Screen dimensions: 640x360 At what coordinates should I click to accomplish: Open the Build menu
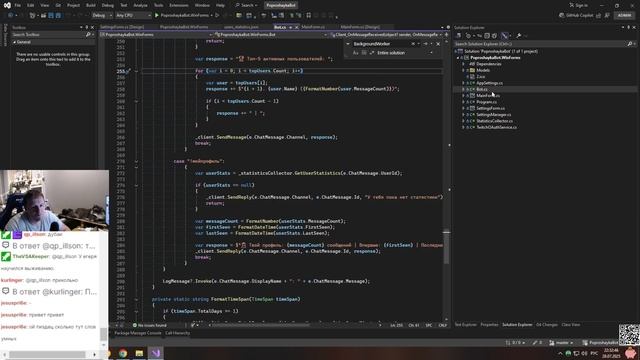(x=91, y=5)
